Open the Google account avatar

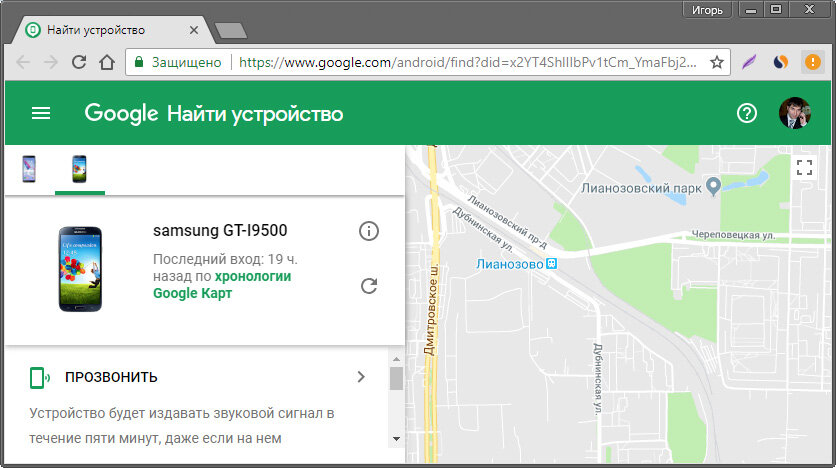pos(794,113)
